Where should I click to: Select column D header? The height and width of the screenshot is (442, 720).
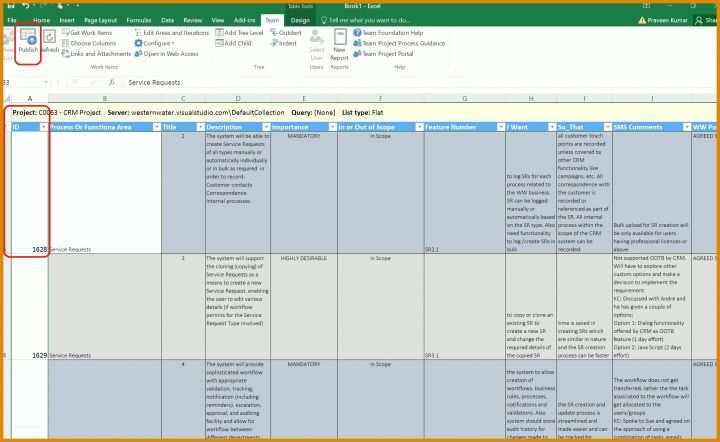(x=238, y=98)
